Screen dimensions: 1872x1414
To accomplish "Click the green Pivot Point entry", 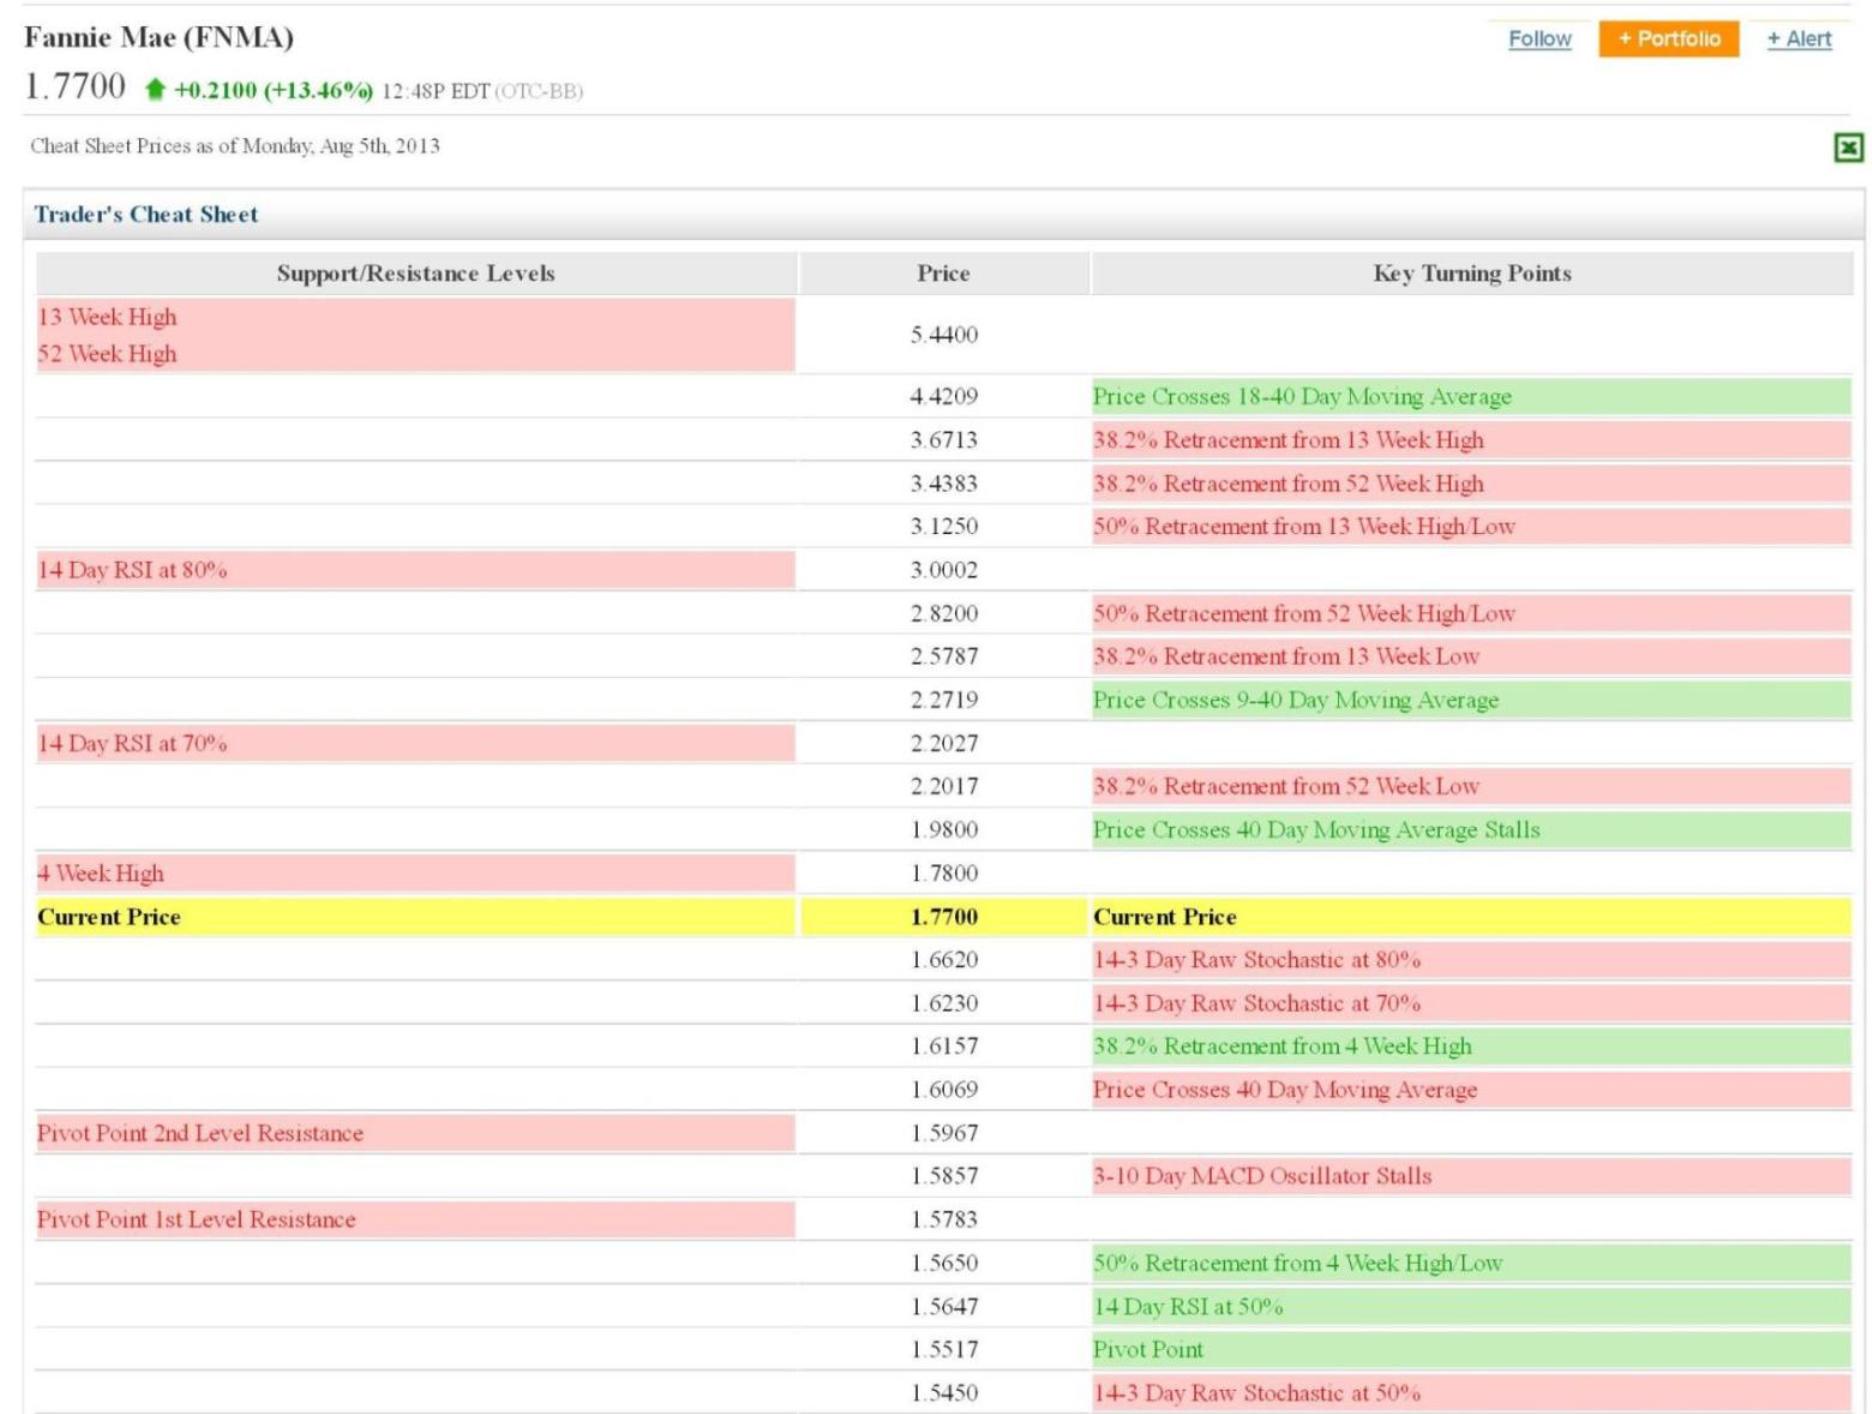I will click(1147, 1349).
